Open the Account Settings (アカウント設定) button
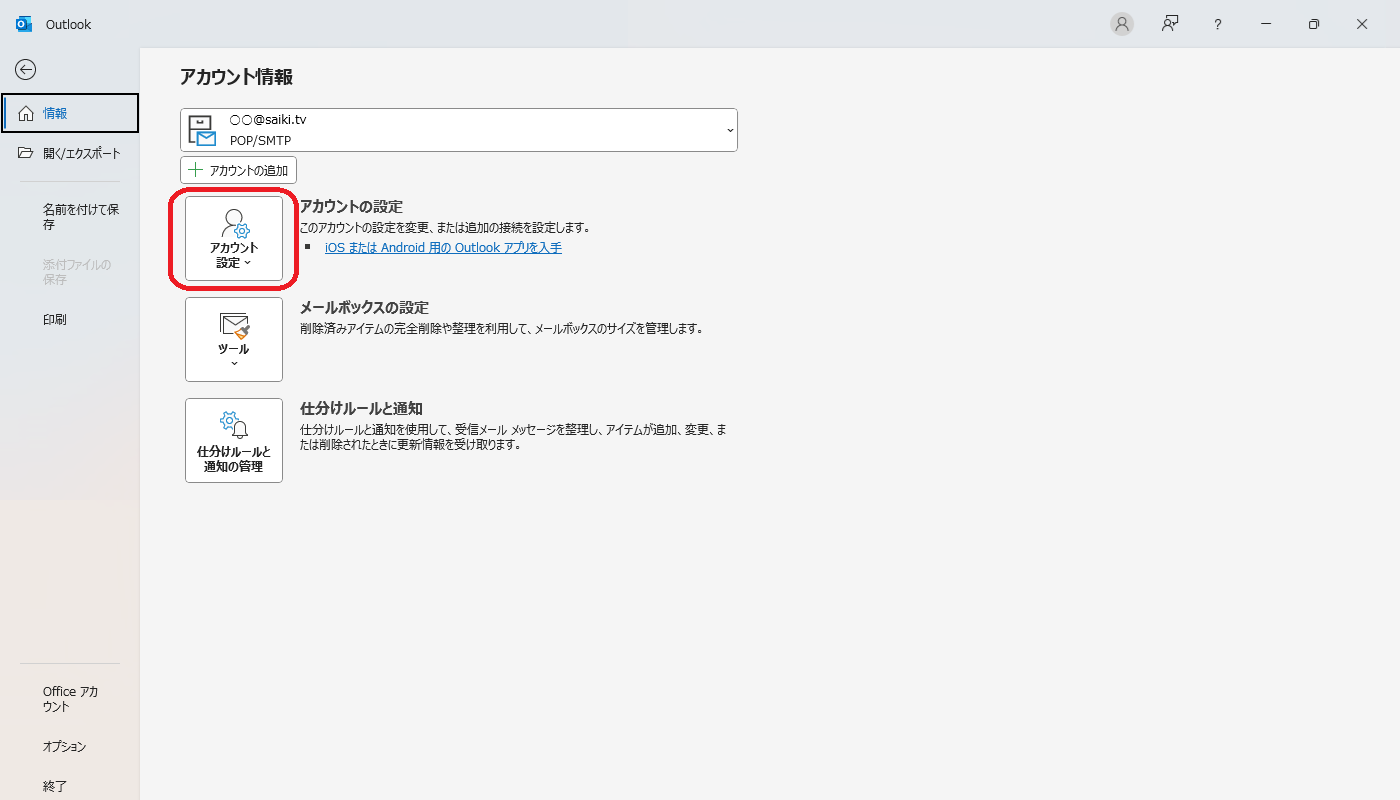The width and height of the screenshot is (1400, 800). pyautogui.click(x=234, y=239)
